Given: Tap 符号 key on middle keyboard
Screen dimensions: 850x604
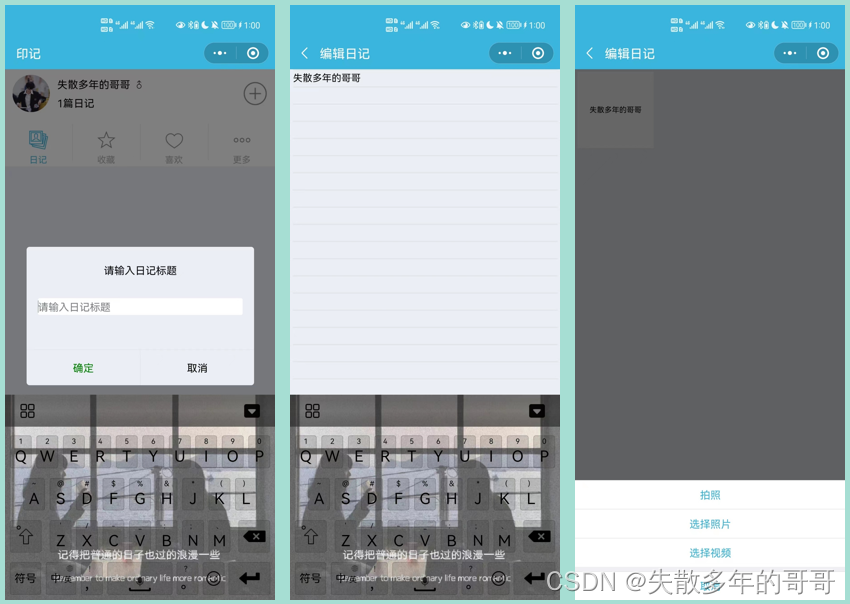Looking at the screenshot, I should tap(310, 578).
